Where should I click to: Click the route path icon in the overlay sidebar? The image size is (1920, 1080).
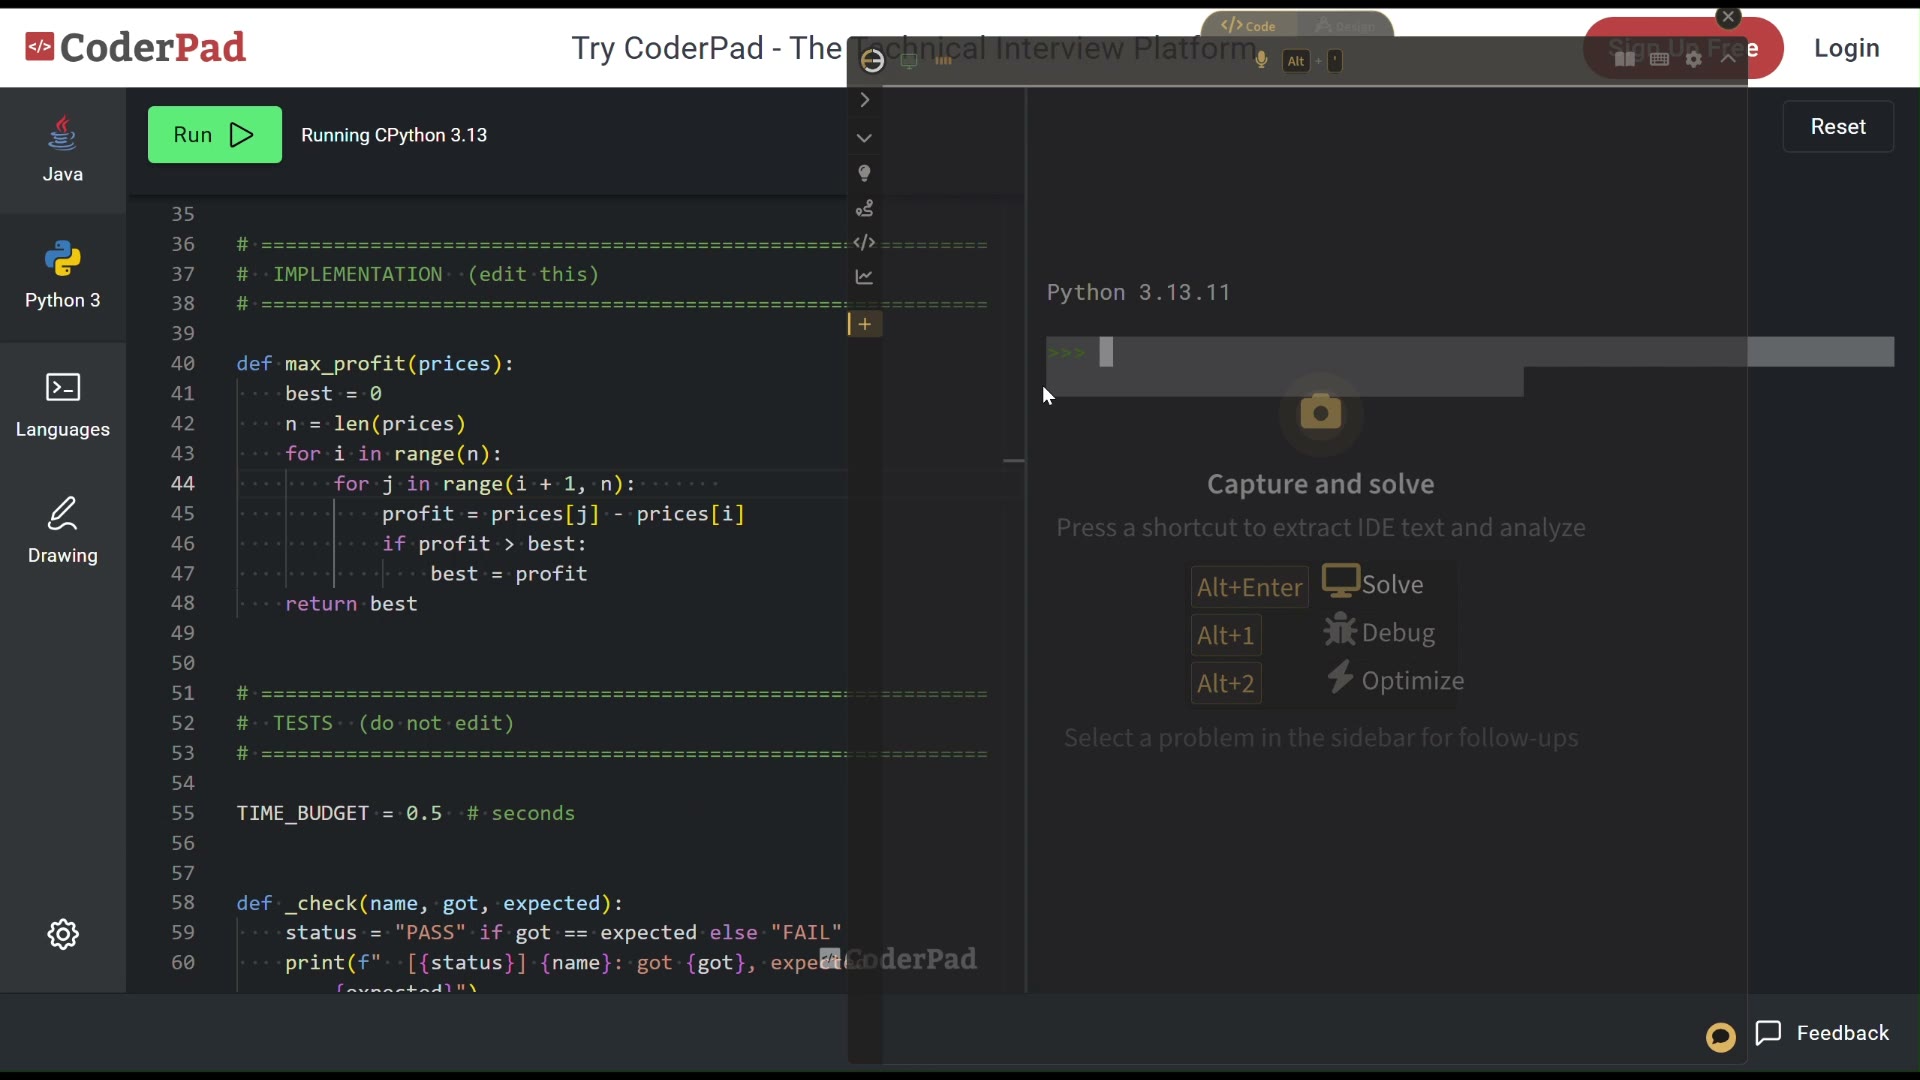pyautogui.click(x=865, y=208)
